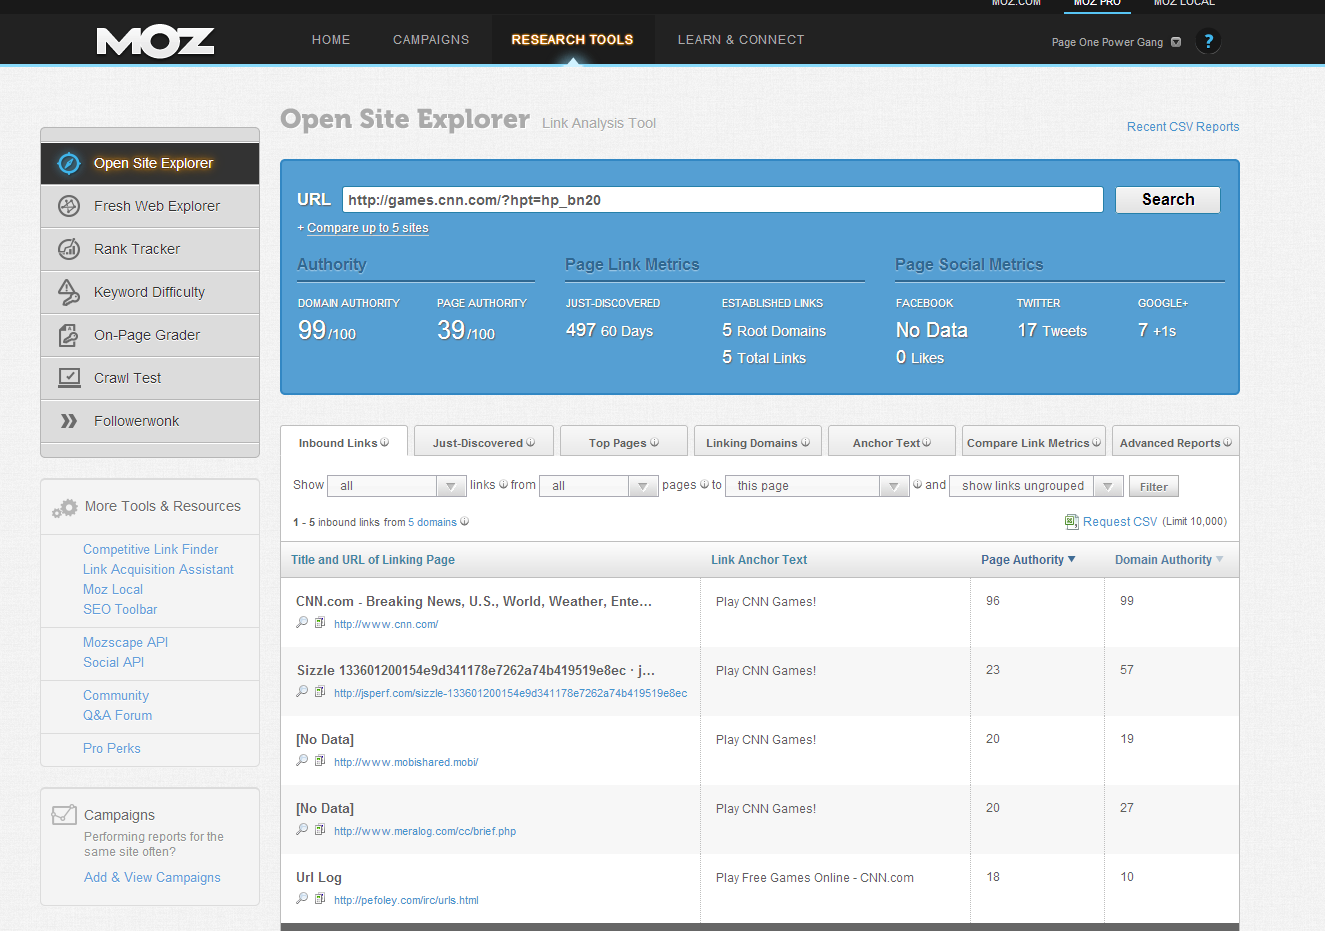
Task: Click info icon after 'links' filter label
Action: (x=503, y=485)
